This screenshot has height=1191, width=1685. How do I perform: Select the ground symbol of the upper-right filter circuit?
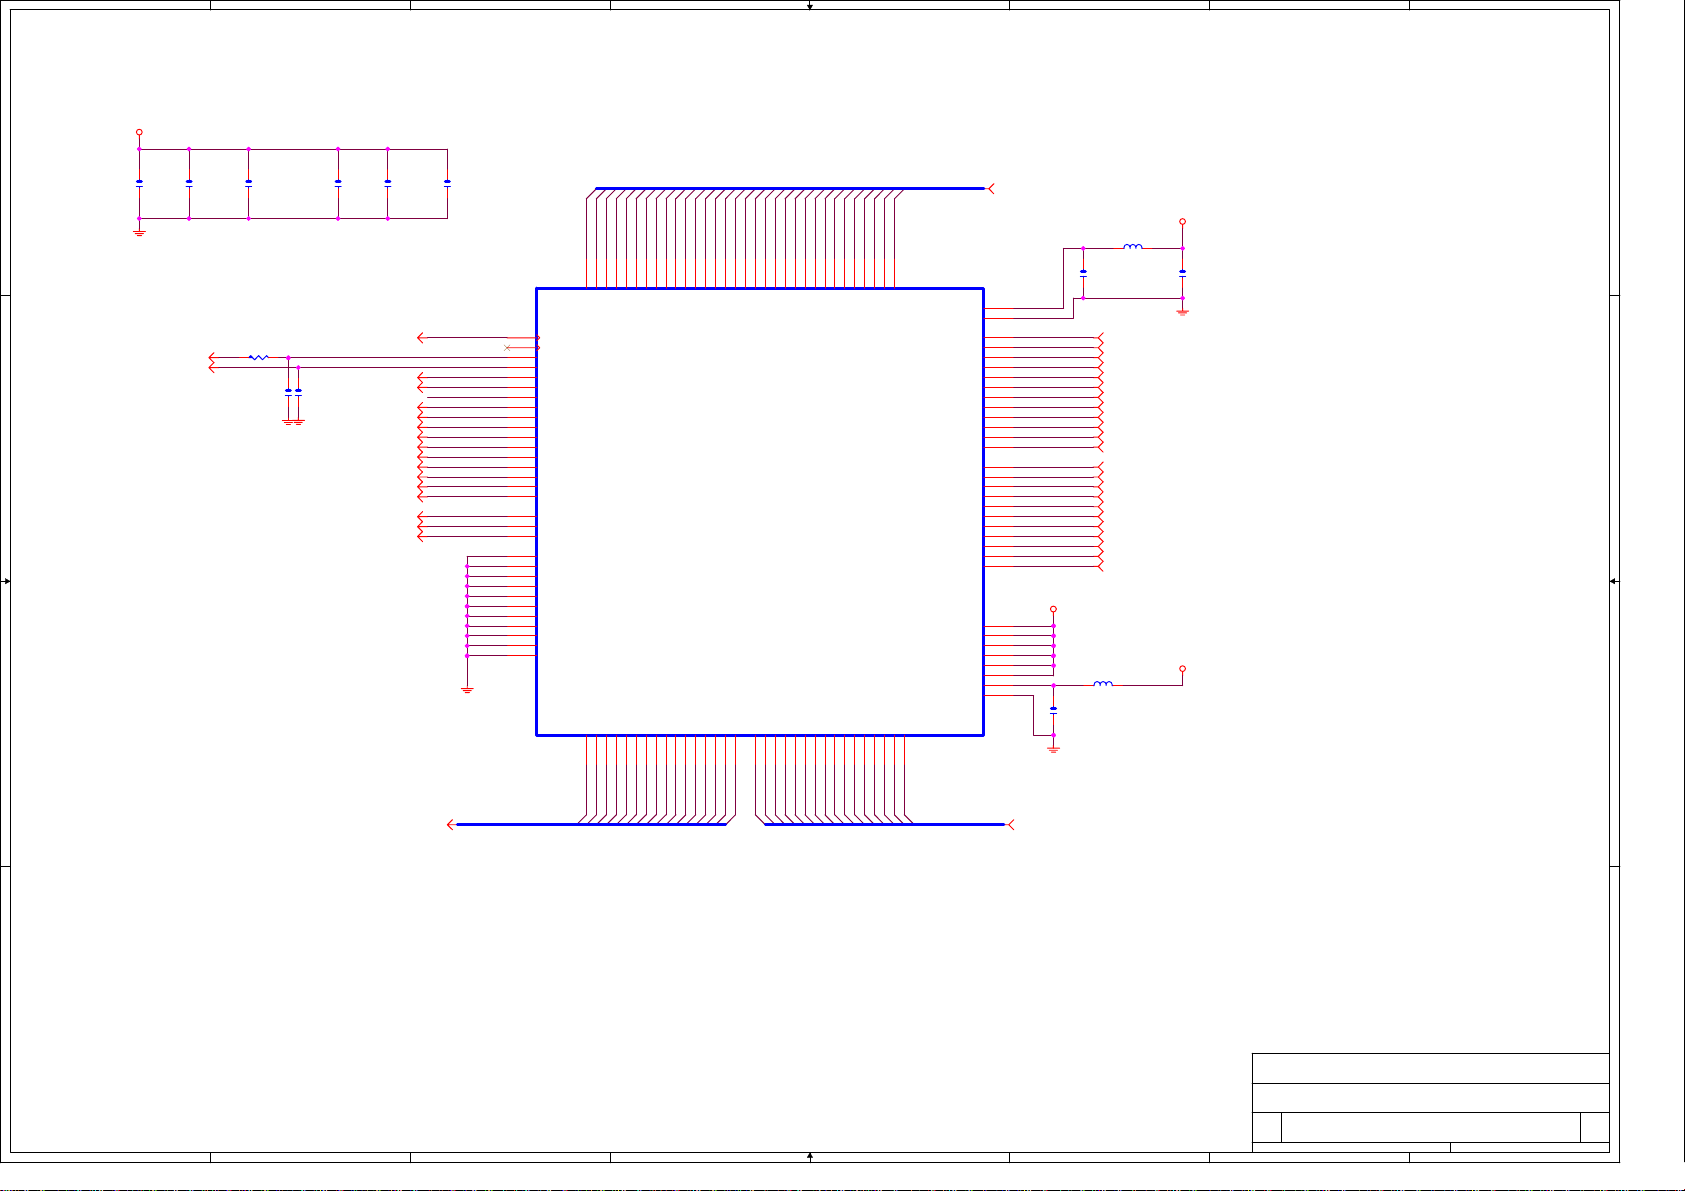coord(1183,312)
